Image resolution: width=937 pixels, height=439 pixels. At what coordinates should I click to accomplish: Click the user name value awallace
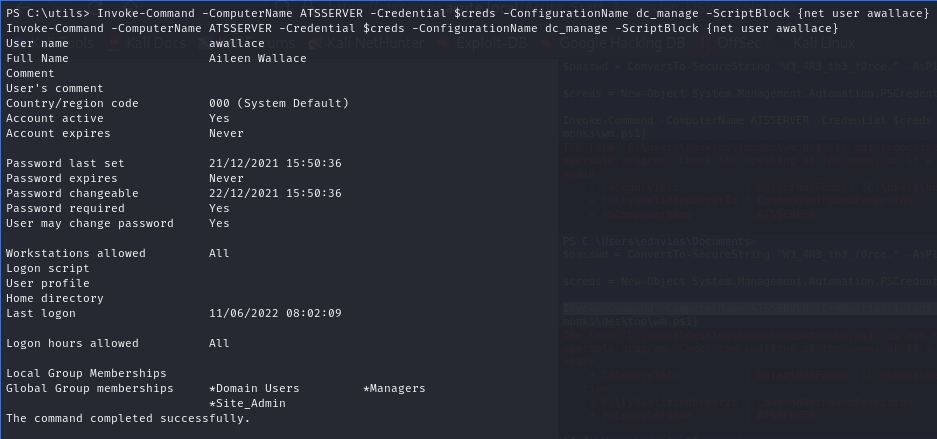click(x=236, y=44)
